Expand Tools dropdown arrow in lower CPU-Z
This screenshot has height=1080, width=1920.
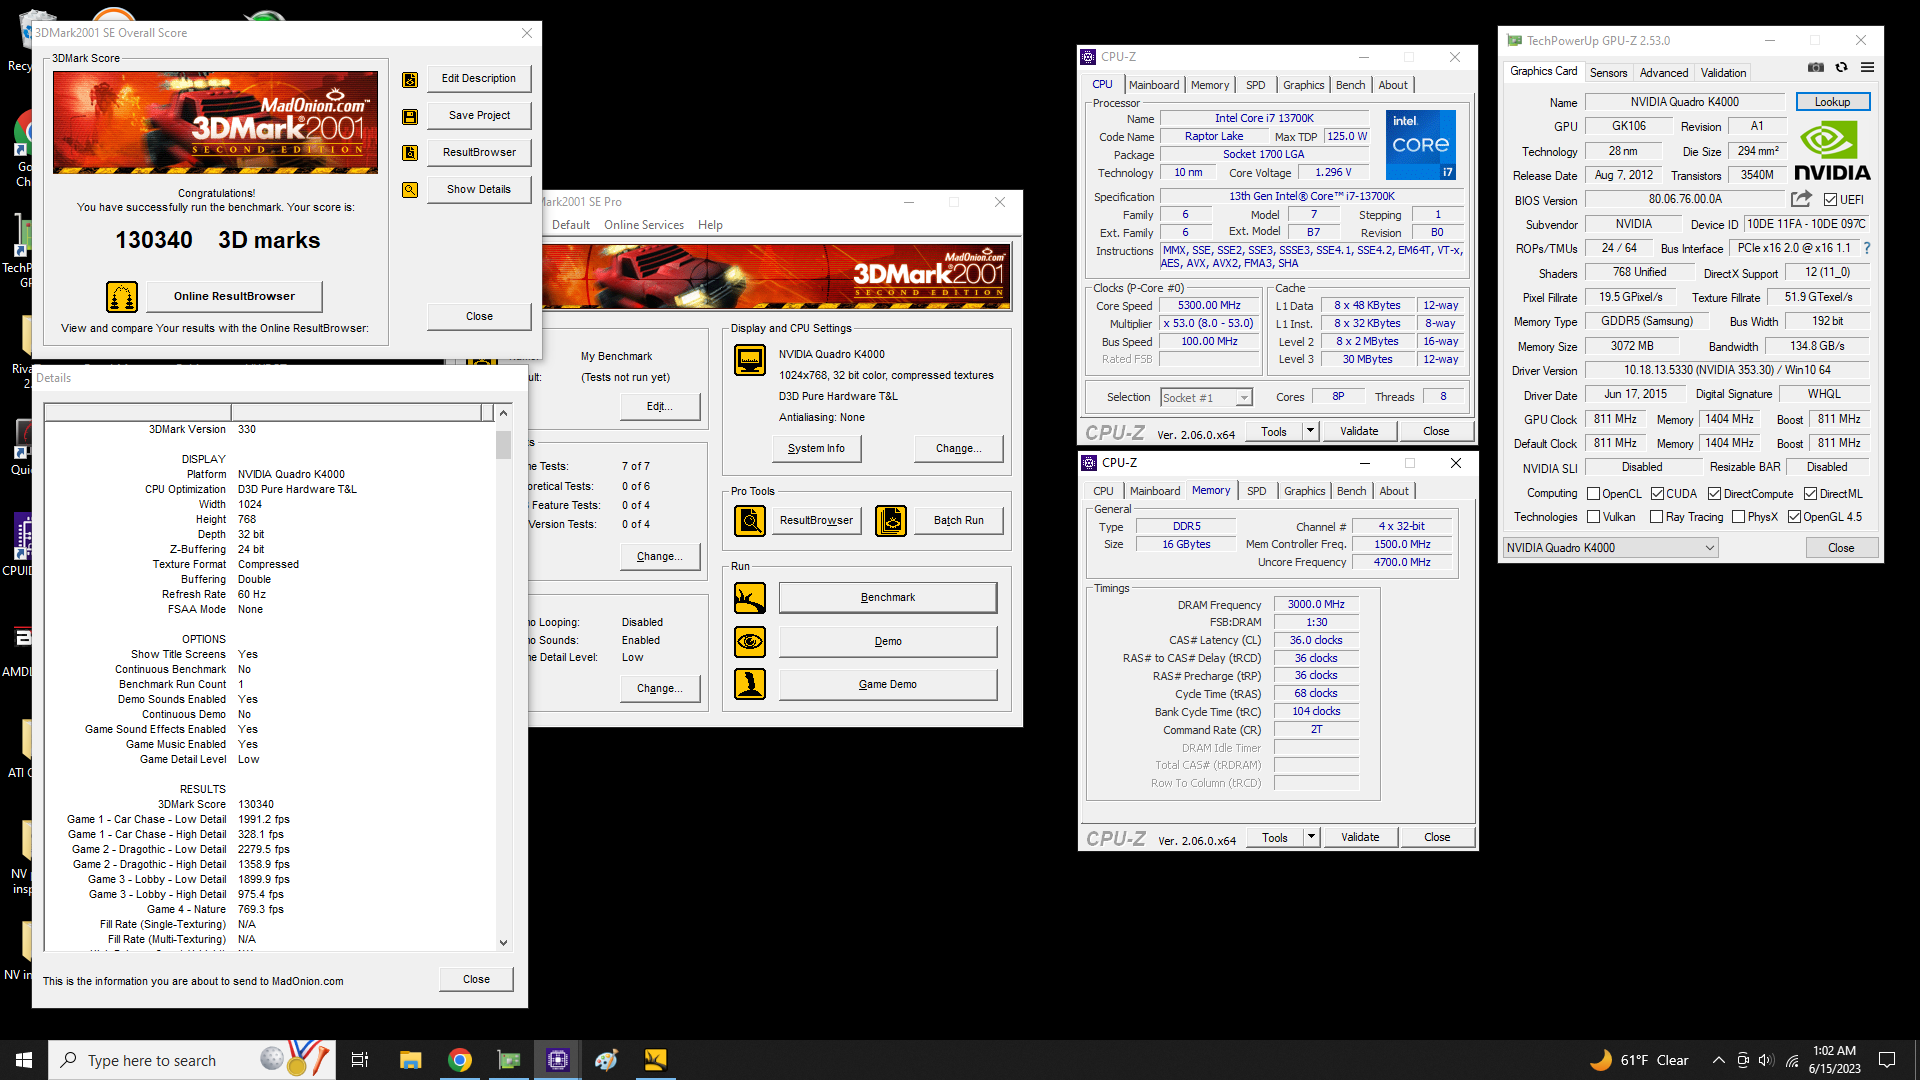[1311, 837]
